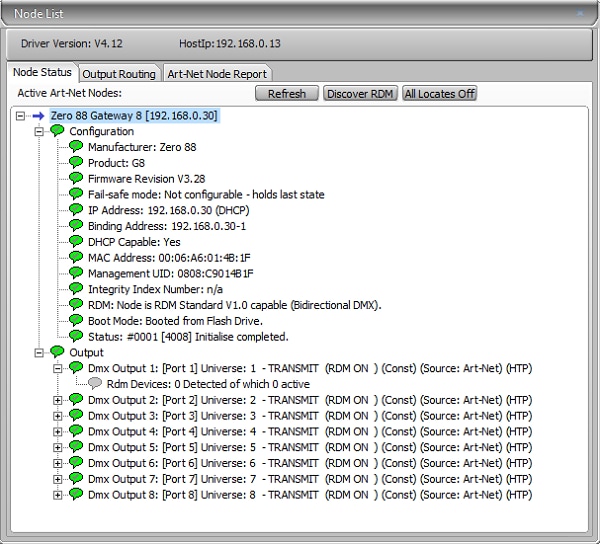The width and height of the screenshot is (600, 544).
Task: Click the green status icon for Product: G8
Action: click(x=76, y=162)
